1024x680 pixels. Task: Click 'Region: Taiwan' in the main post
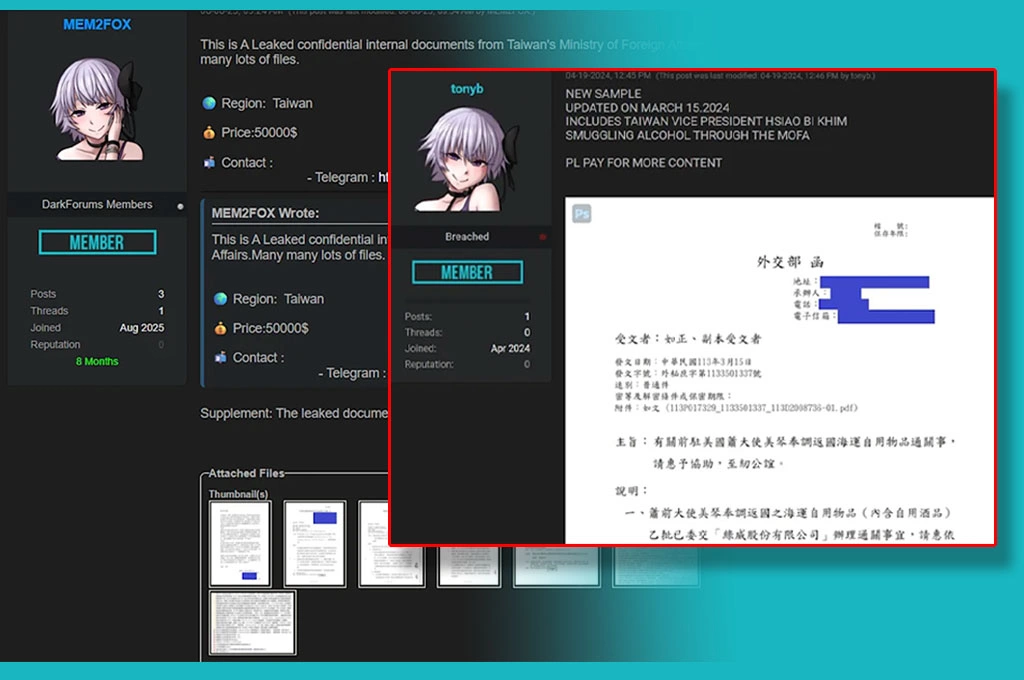(266, 103)
